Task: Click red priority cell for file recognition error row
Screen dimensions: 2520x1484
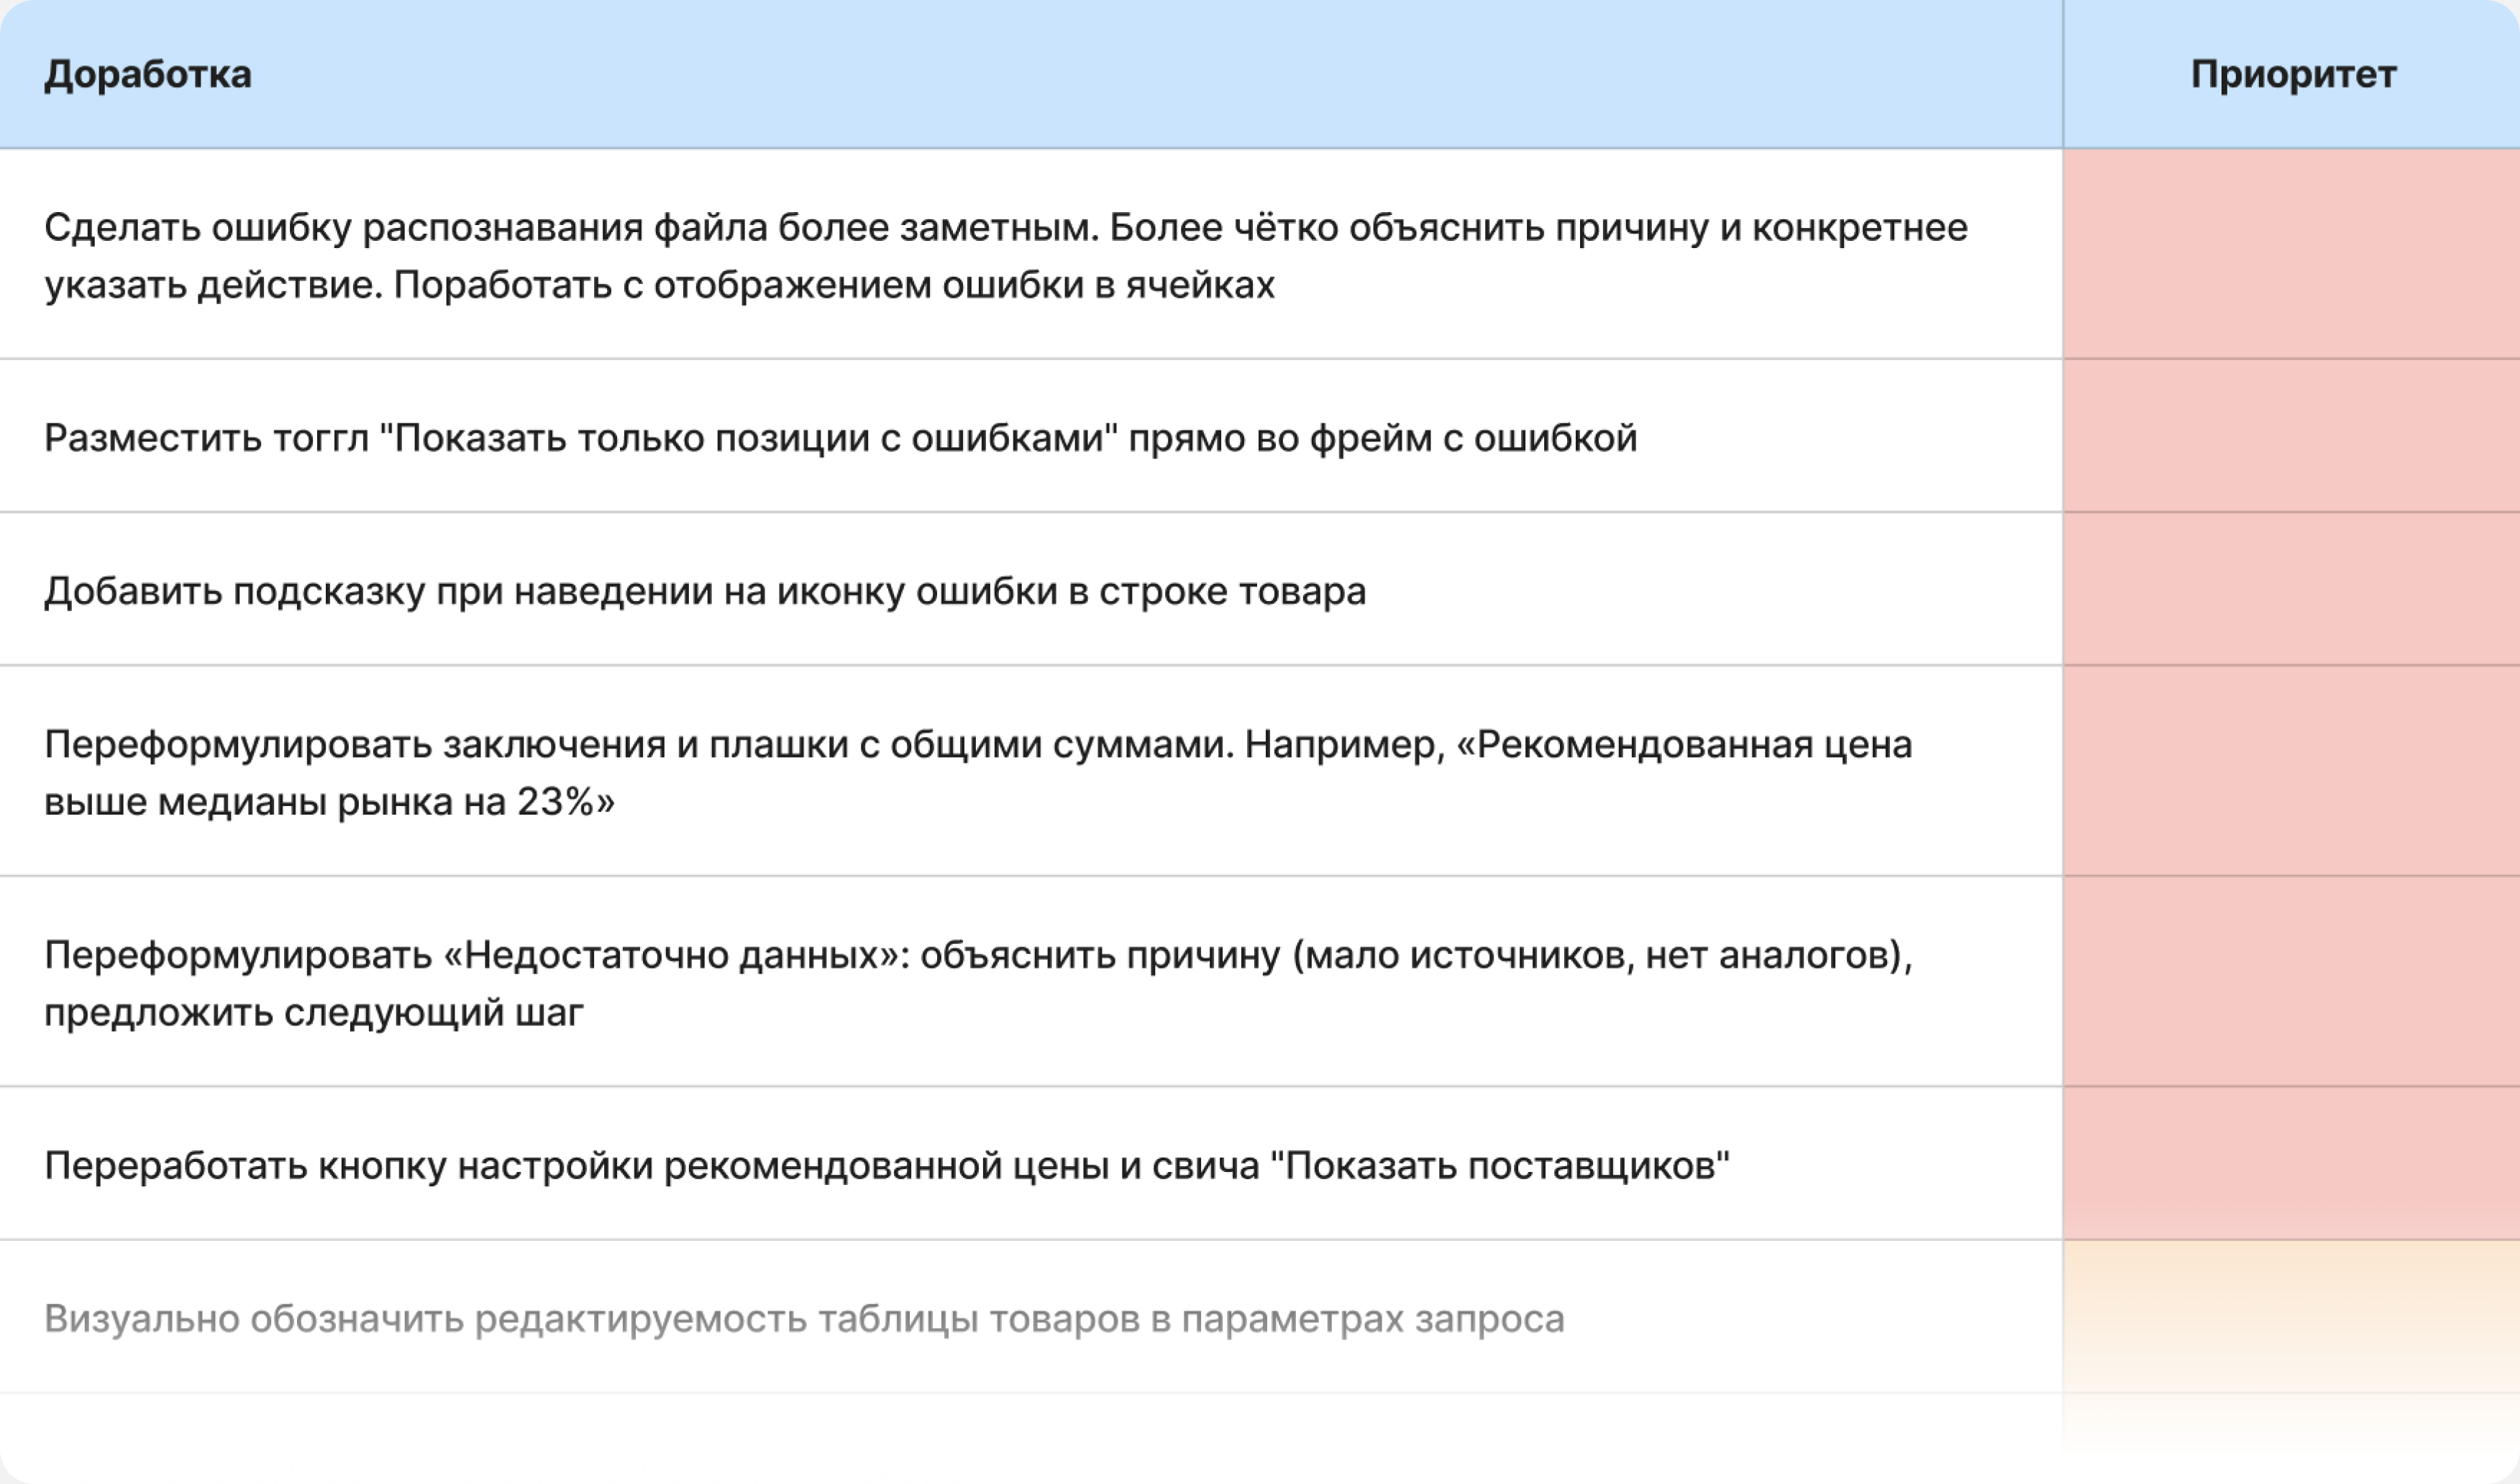Action: pyautogui.click(x=2292, y=254)
